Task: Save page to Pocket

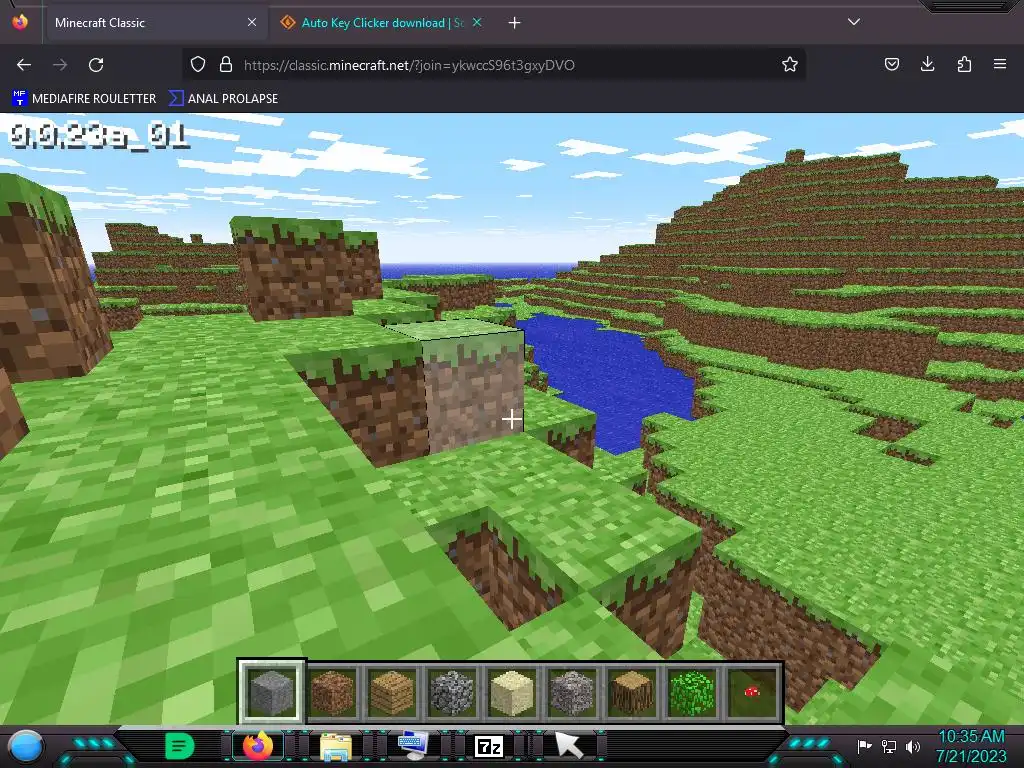Action: [x=891, y=64]
